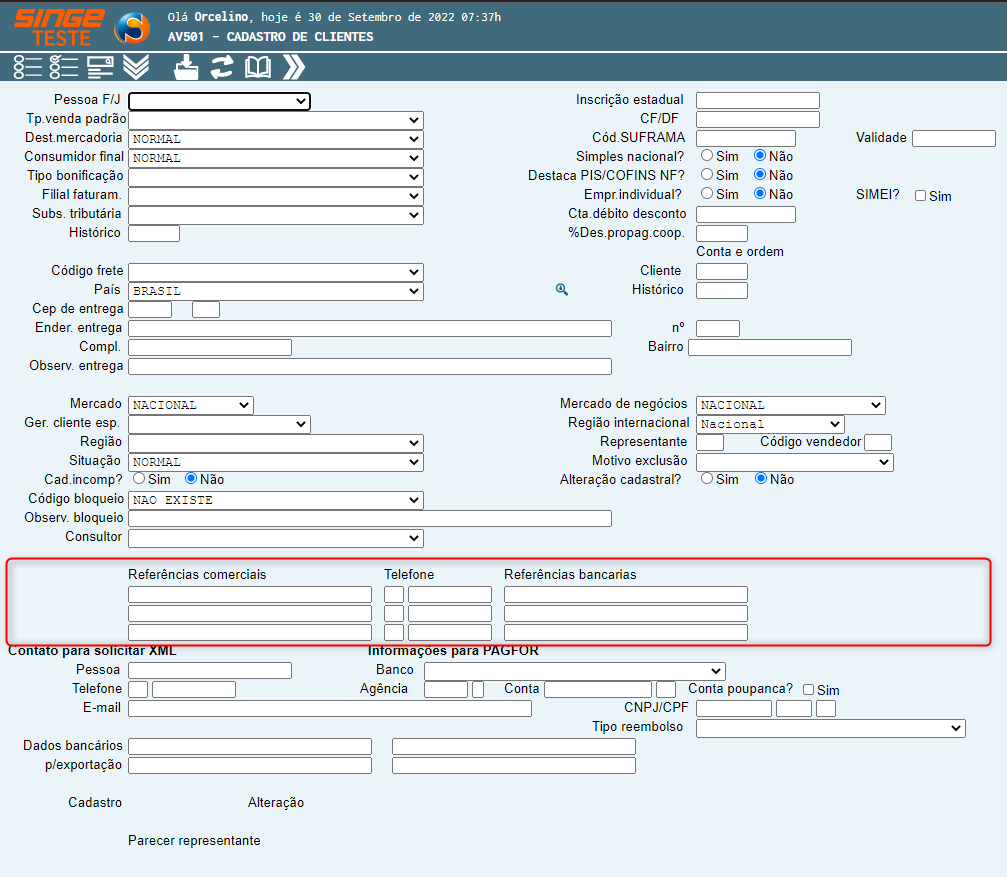Click the magnifier icon beside País
Image resolution: width=1007 pixels, height=877 pixels.
click(x=562, y=290)
